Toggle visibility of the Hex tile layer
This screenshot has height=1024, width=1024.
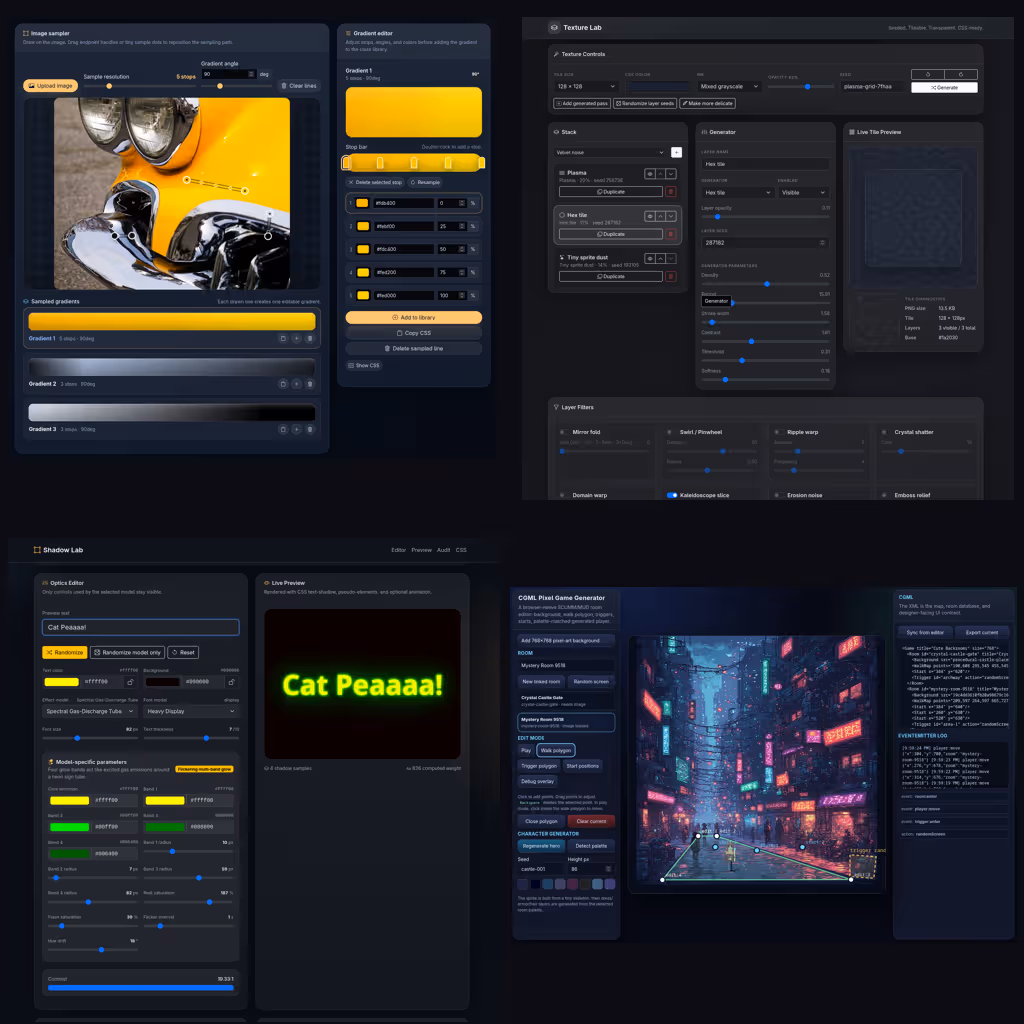click(x=650, y=216)
